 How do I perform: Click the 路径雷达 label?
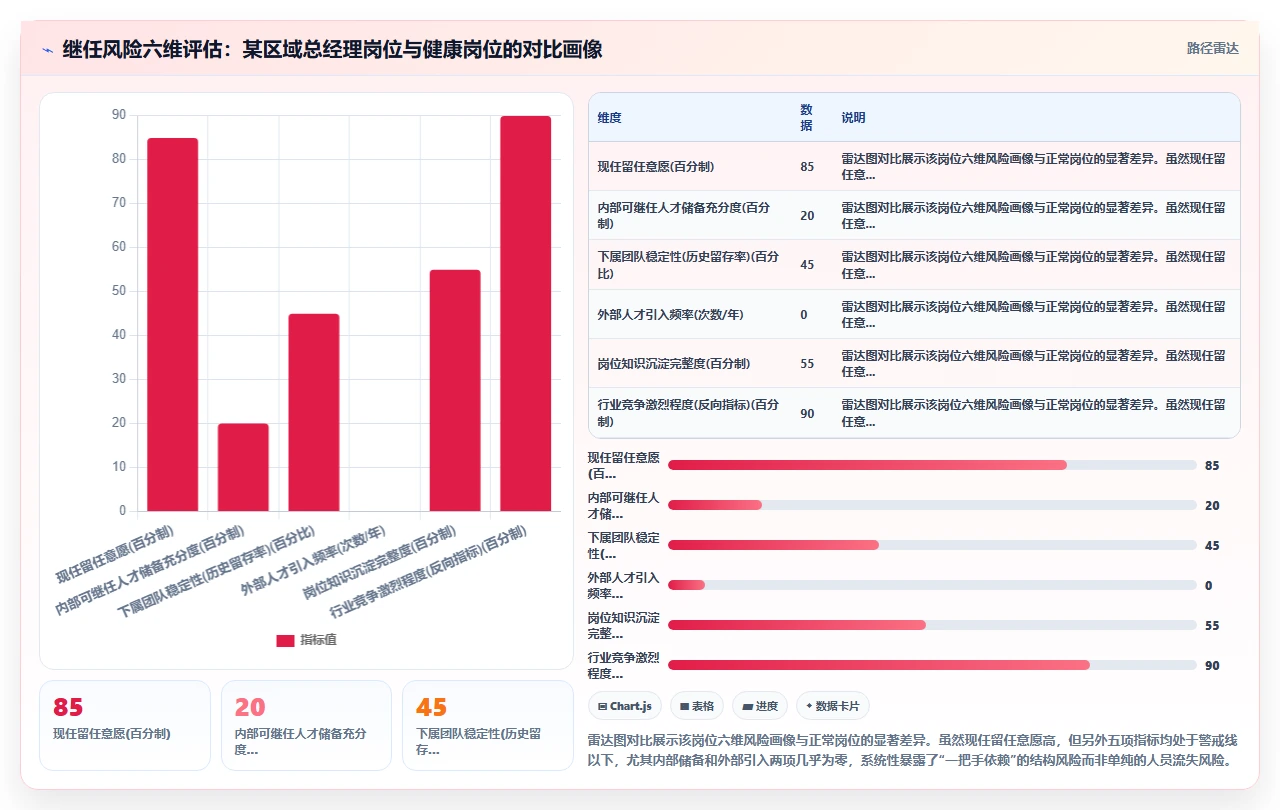click(x=1212, y=48)
